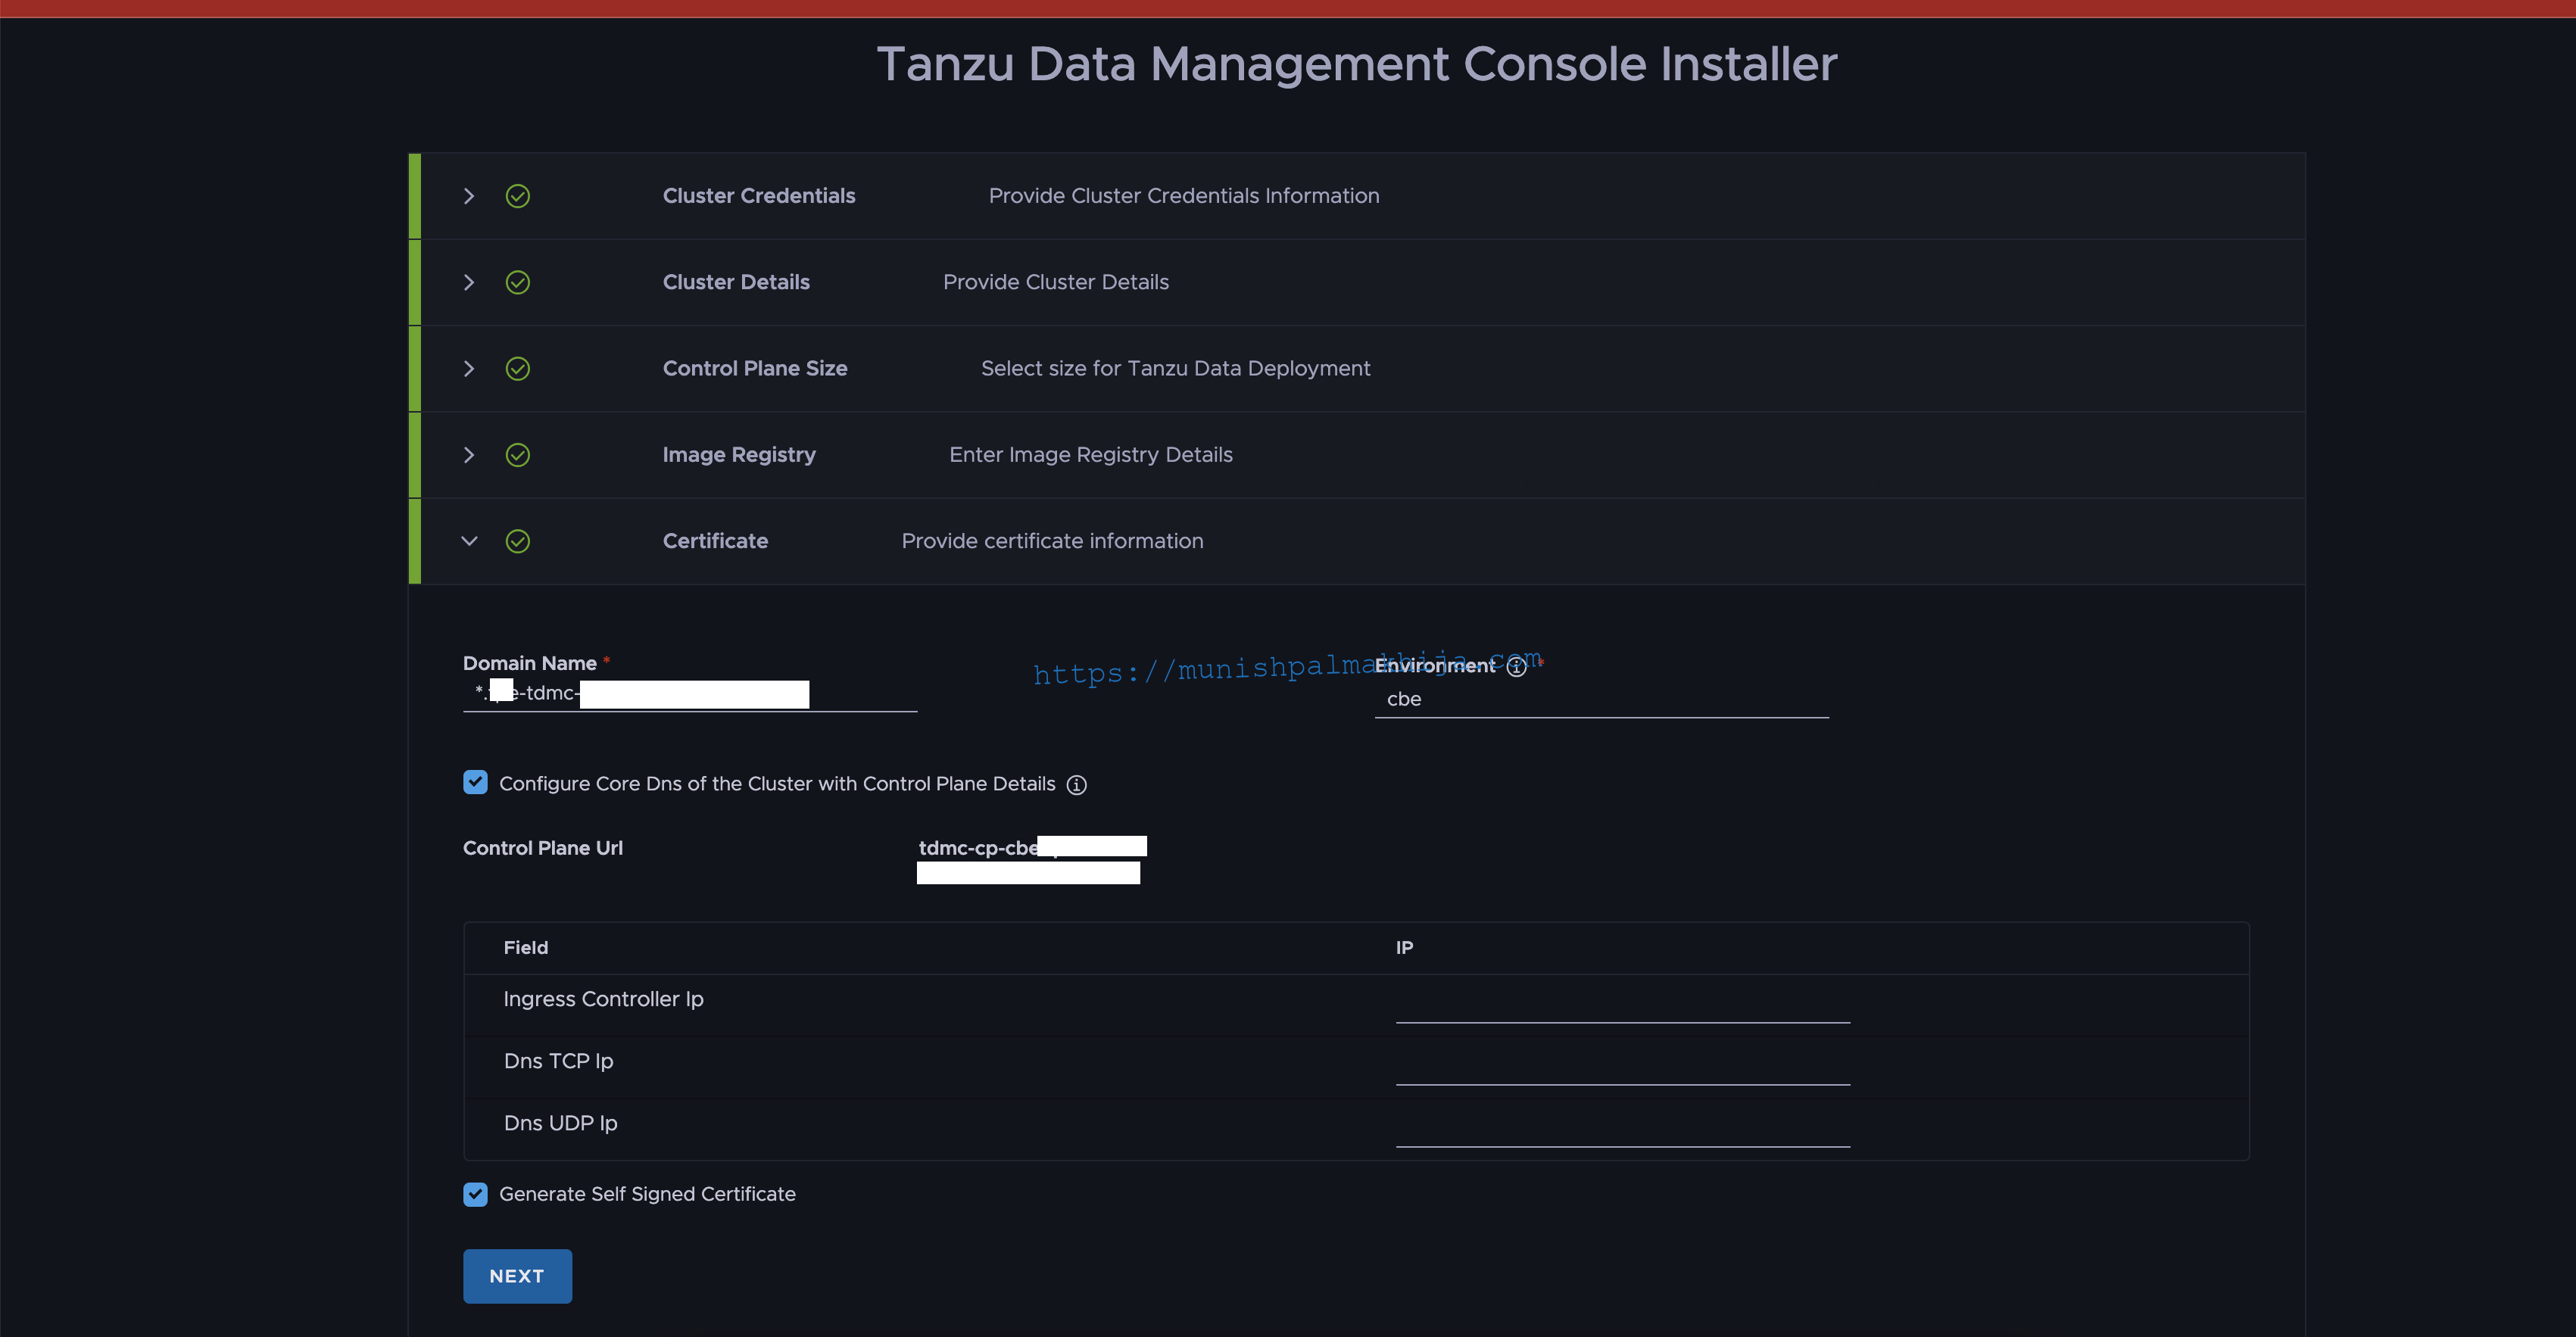
Task: Click 'Provide certificate information' text
Action: tap(1053, 541)
